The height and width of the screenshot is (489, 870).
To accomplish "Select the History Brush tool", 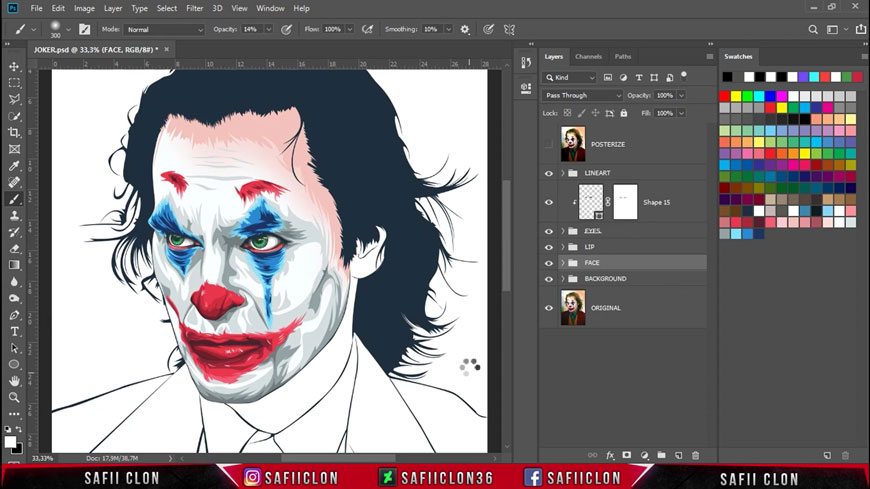I will (x=14, y=232).
